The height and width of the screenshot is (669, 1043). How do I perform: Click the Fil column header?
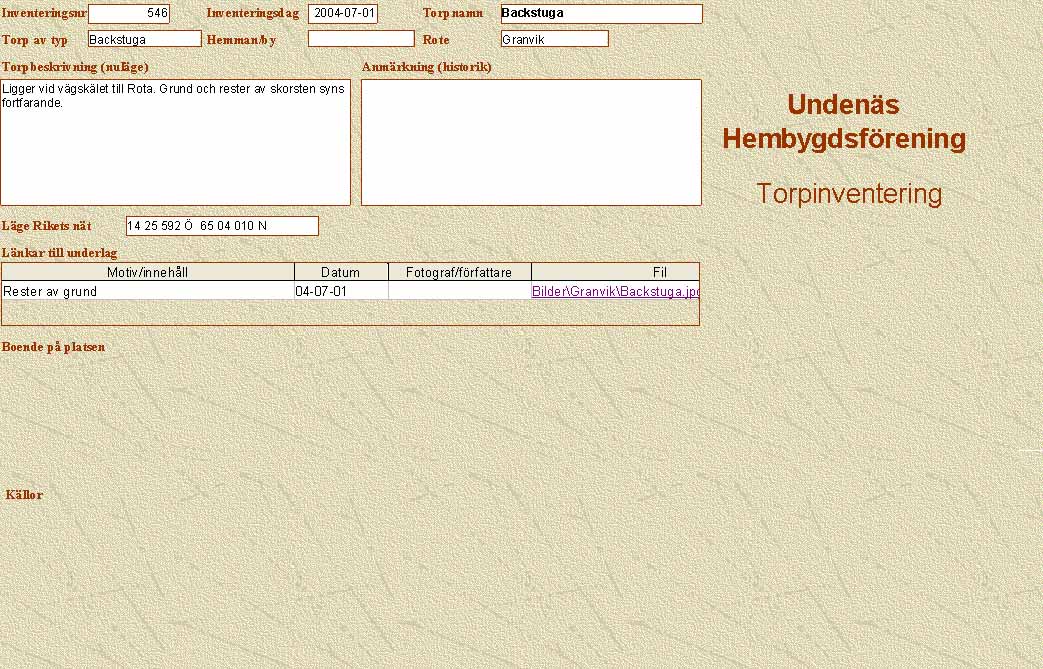tap(615, 272)
